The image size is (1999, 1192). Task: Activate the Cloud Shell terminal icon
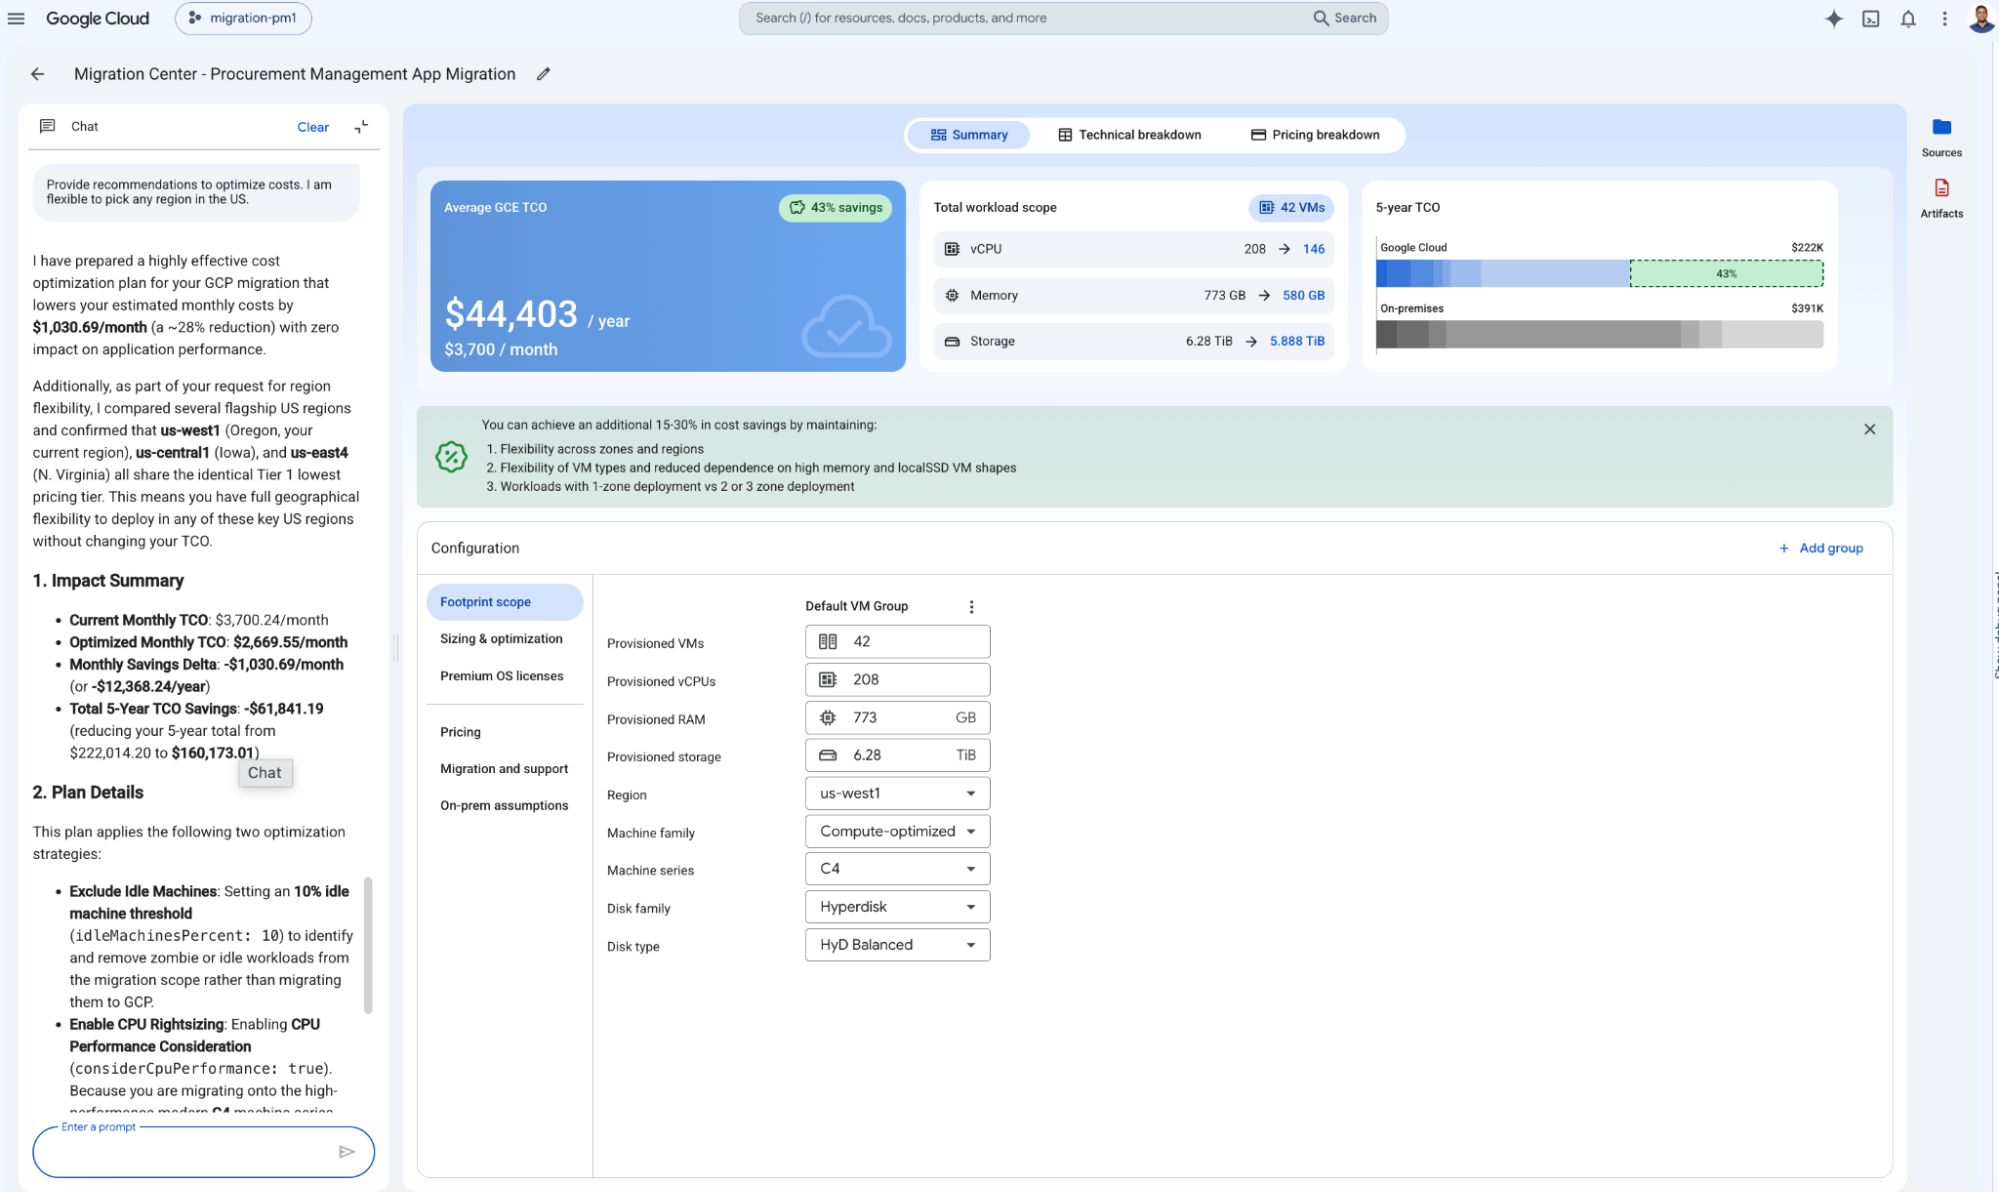tap(1870, 18)
